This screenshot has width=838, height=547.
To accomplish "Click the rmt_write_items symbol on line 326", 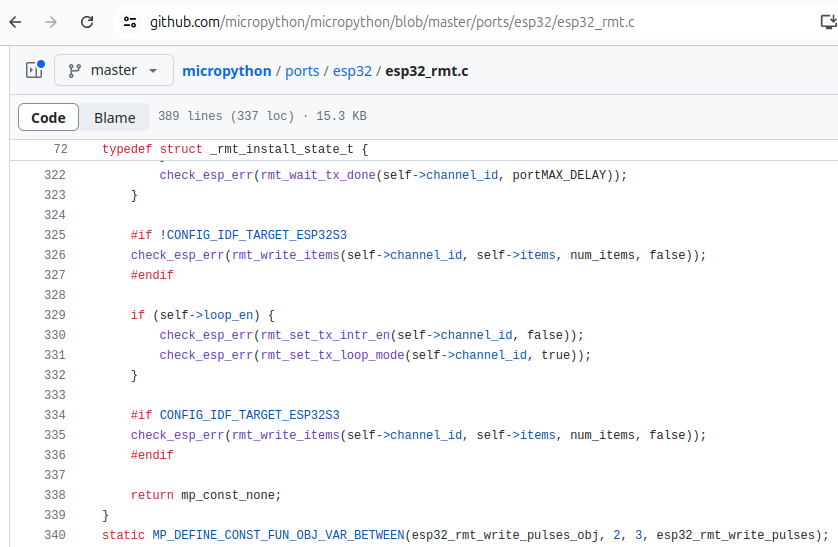I will click(x=285, y=255).
